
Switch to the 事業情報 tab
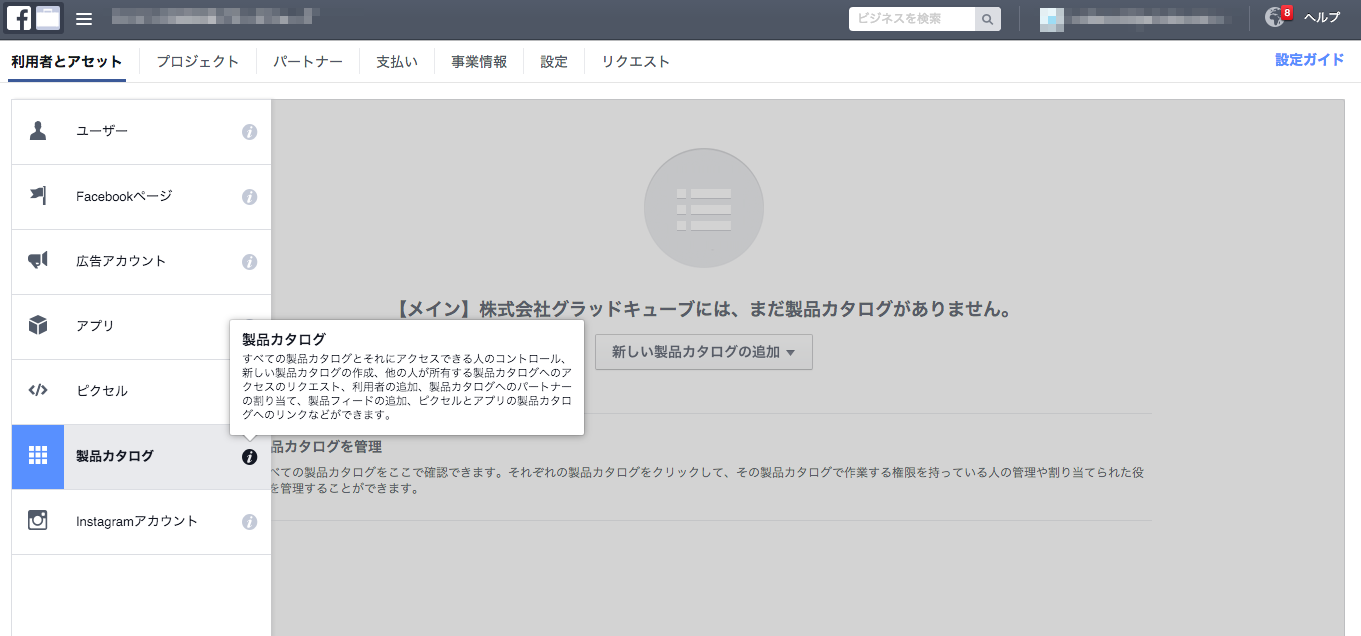[479, 61]
